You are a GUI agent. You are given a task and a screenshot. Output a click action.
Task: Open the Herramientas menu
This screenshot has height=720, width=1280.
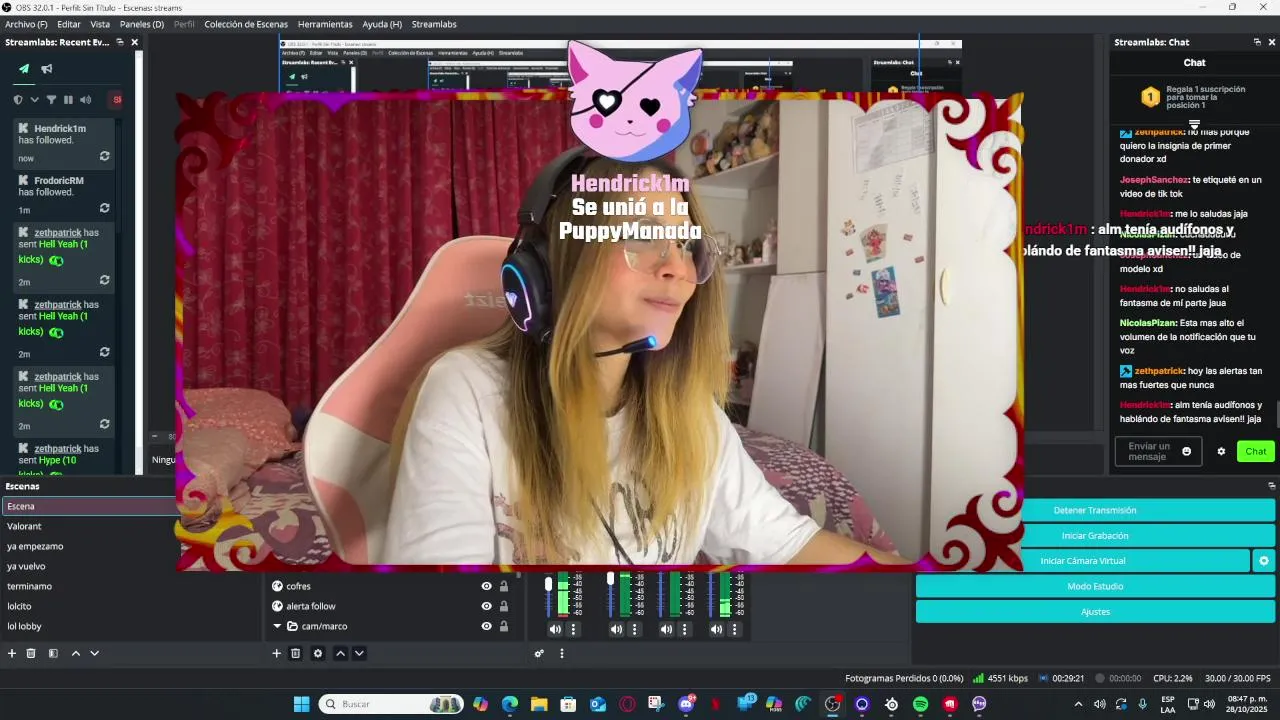(325, 24)
